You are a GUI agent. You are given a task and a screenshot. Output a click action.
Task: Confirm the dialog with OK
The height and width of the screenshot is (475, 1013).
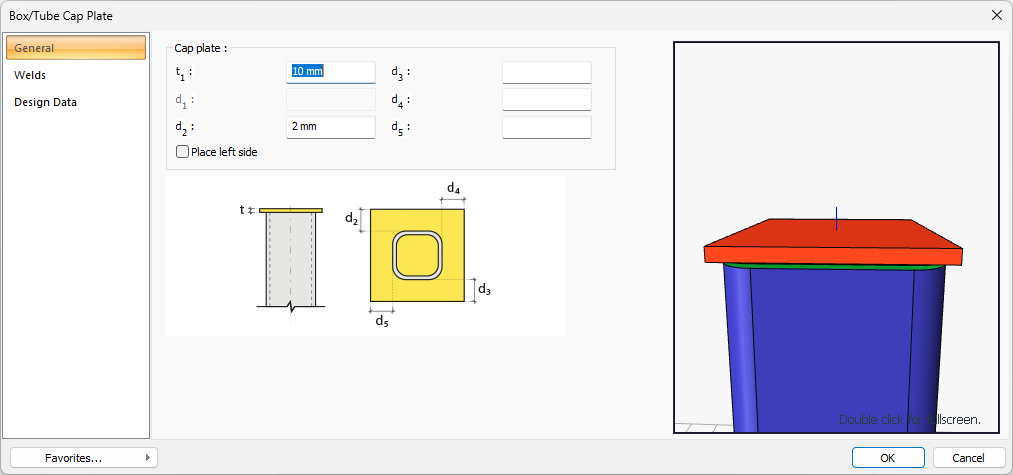click(x=887, y=457)
